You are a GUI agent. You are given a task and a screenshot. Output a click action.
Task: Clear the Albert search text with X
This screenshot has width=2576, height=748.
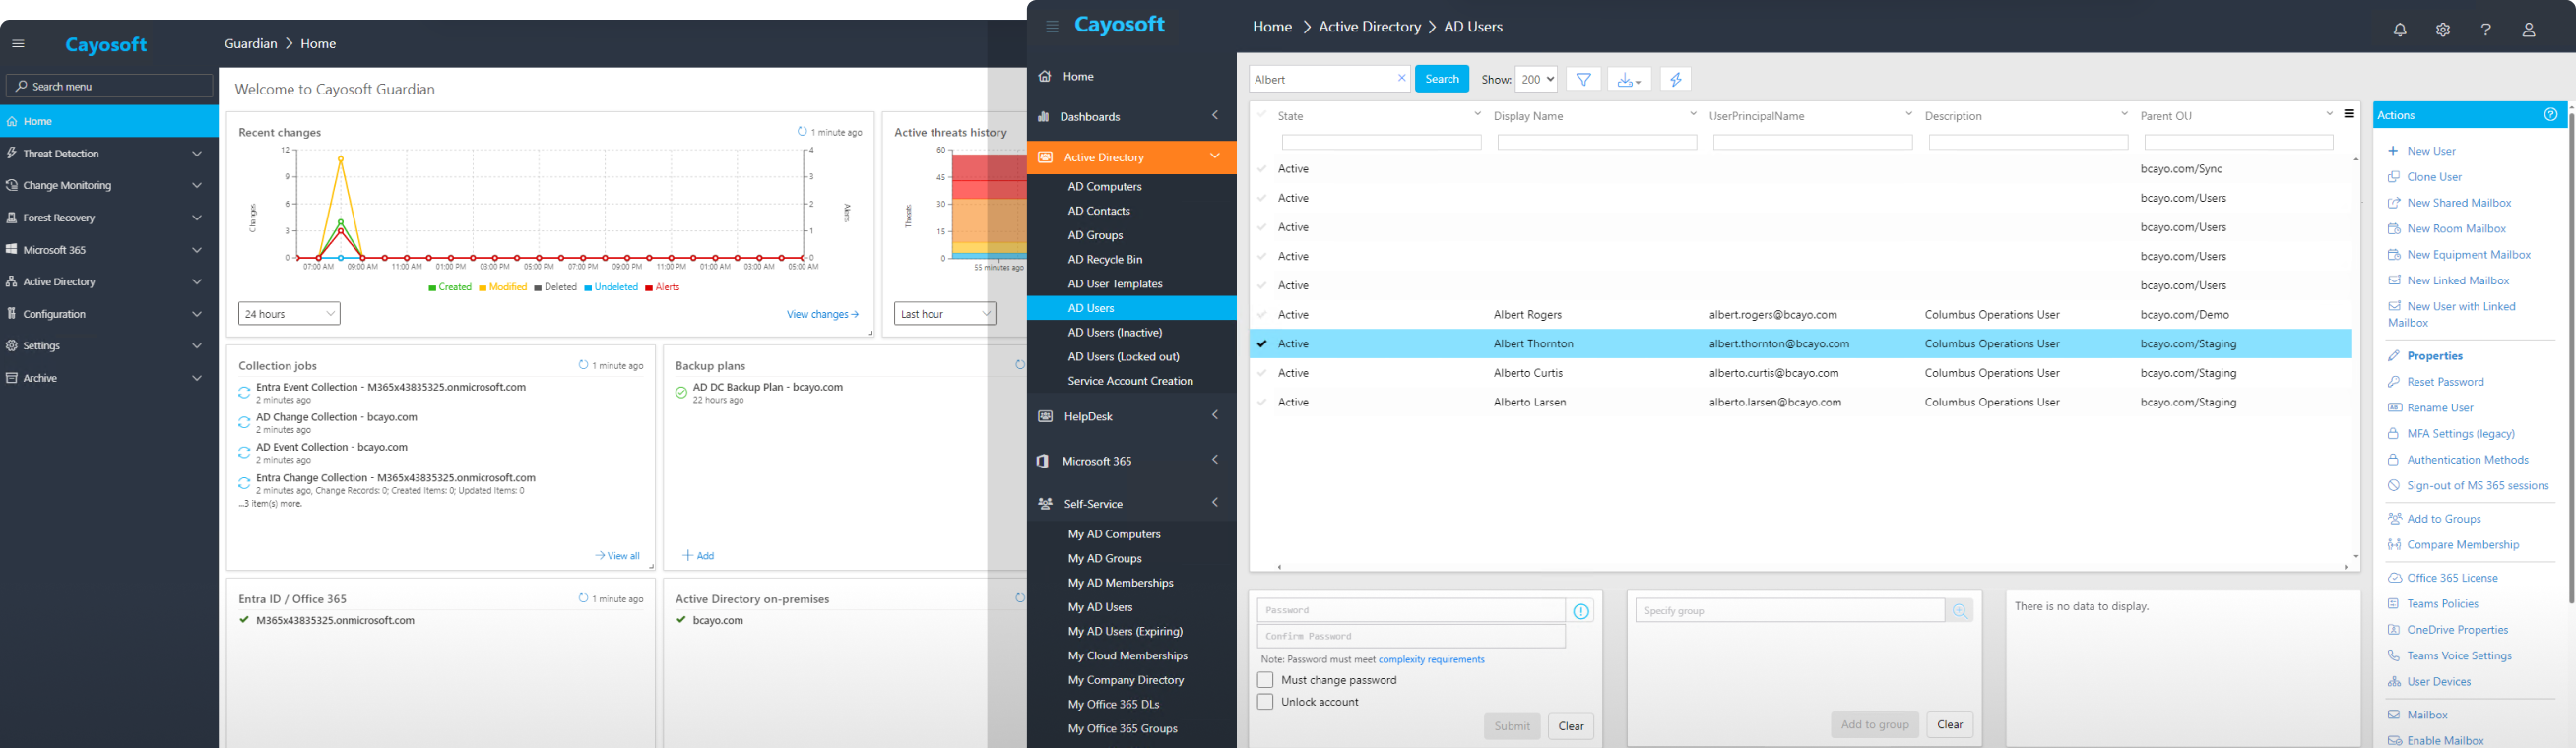pyautogui.click(x=1401, y=78)
